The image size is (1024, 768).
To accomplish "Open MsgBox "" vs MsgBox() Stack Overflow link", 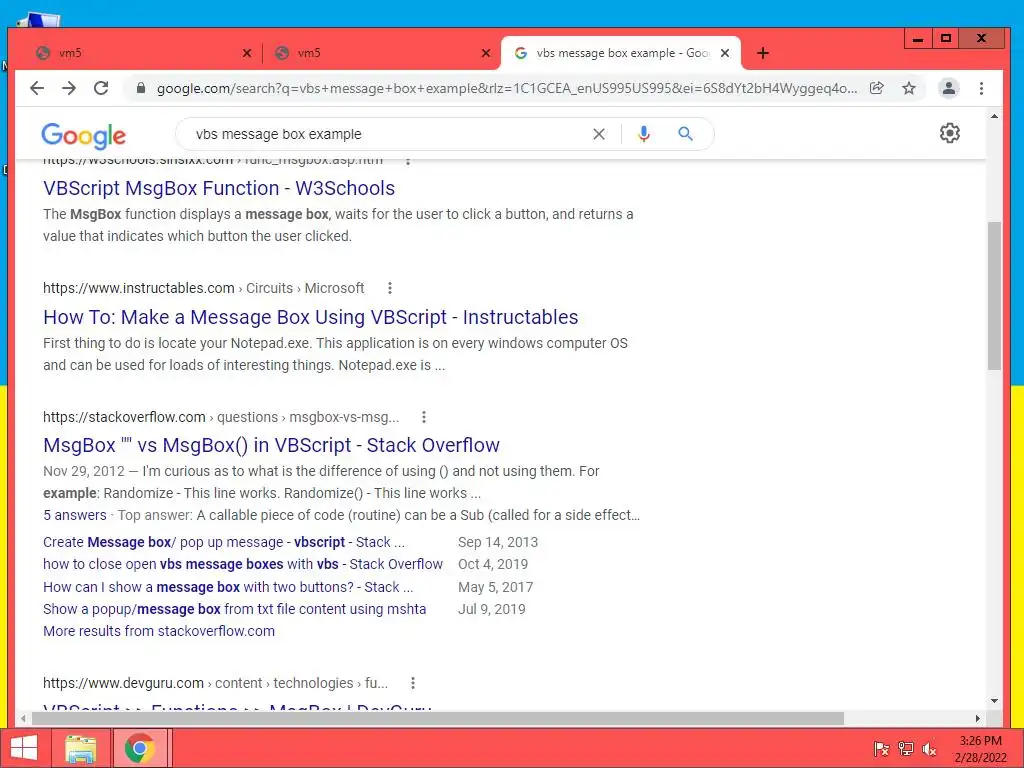I will click(x=271, y=445).
